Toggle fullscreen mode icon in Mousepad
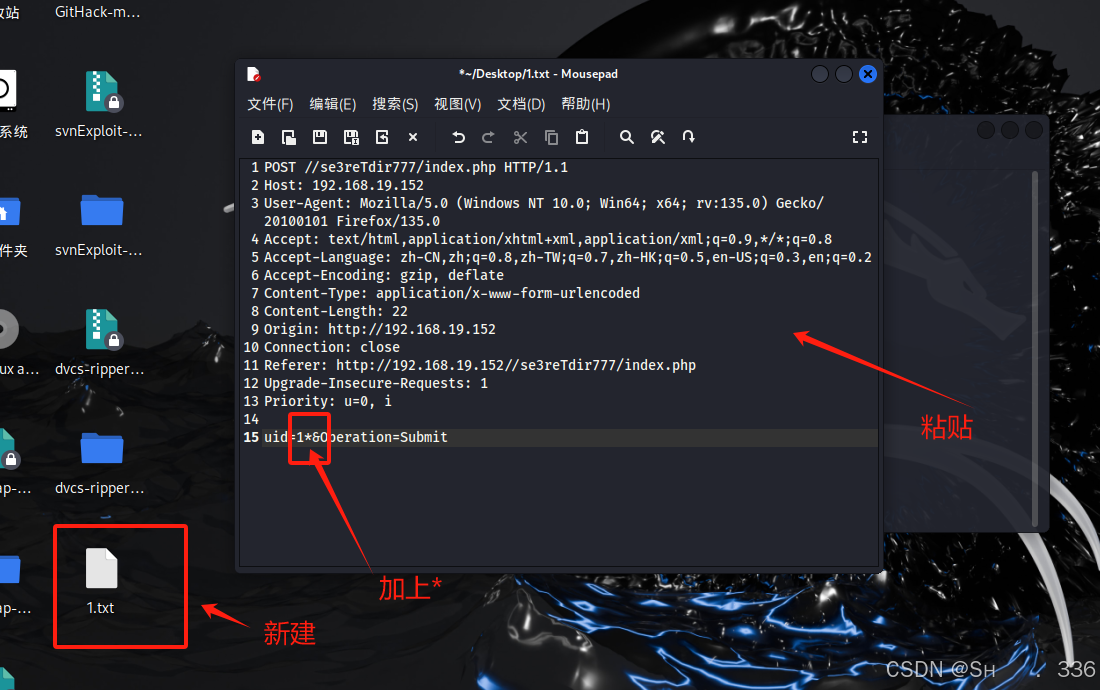The width and height of the screenshot is (1100, 690). 859,137
